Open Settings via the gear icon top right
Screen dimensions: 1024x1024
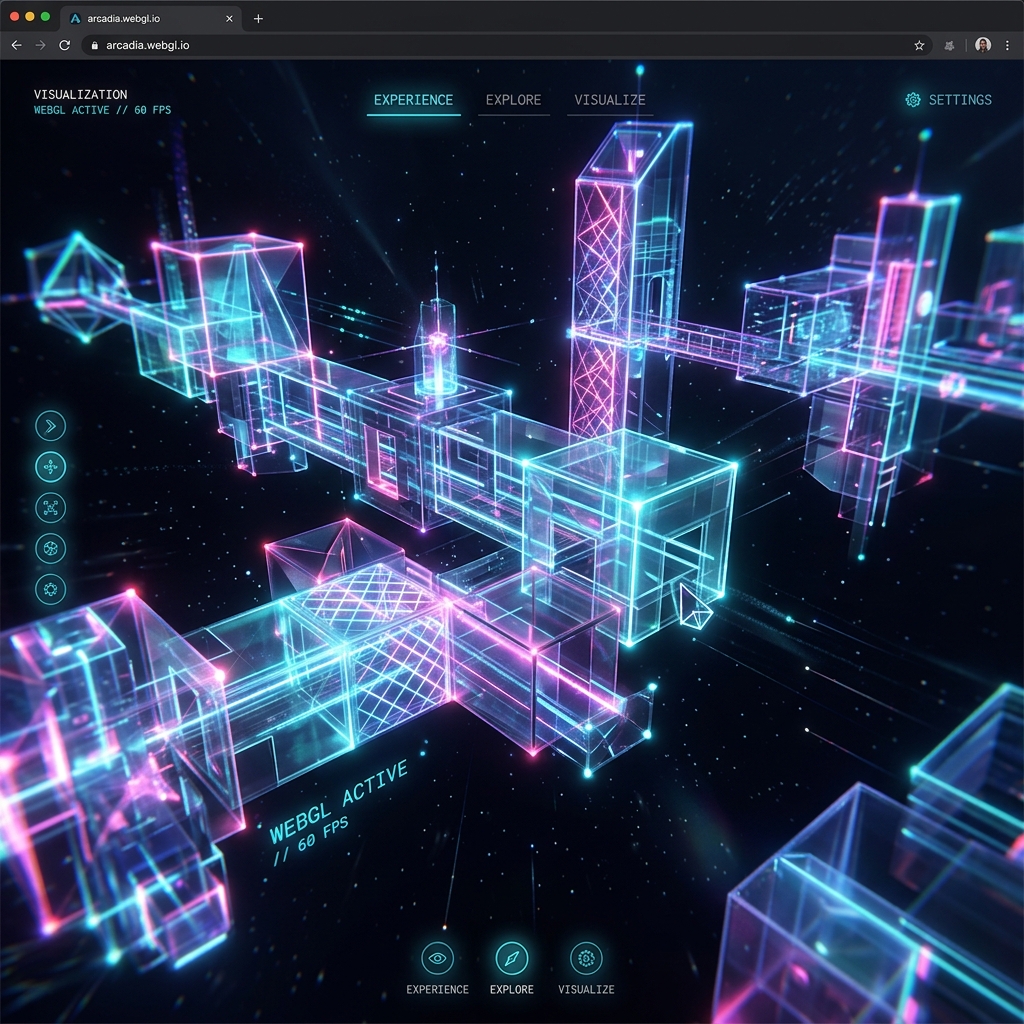click(910, 100)
